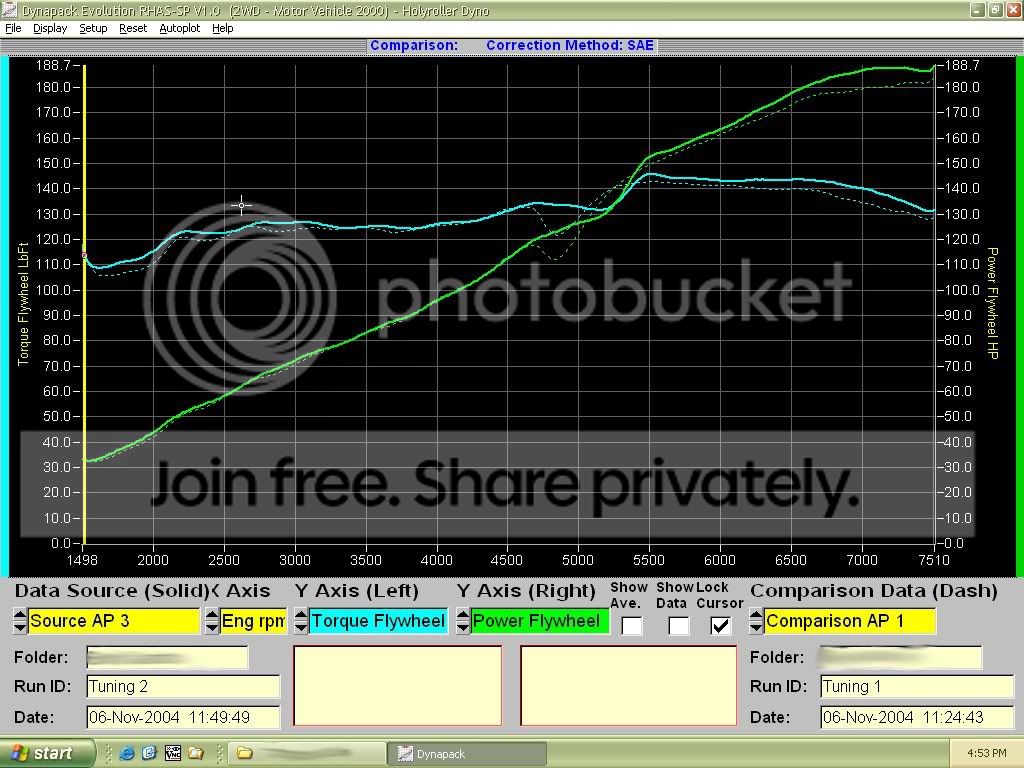Image resolution: width=1024 pixels, height=768 pixels.
Task: Click the source date field 11:49:49
Action: [183, 717]
